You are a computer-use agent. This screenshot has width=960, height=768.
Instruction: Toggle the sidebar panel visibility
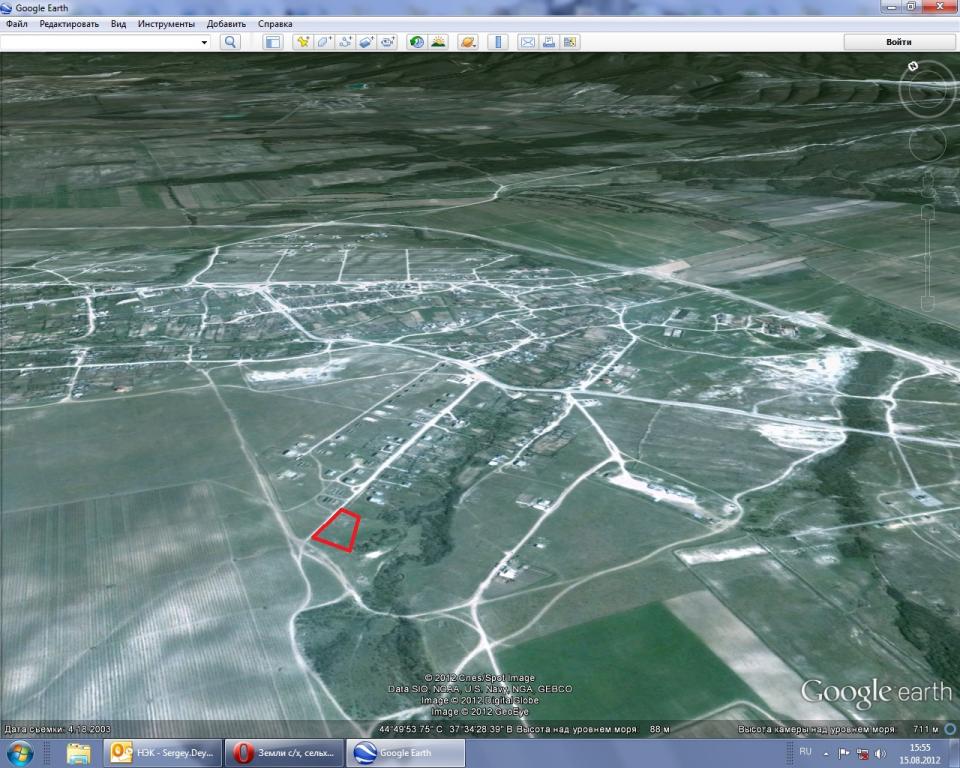coord(272,42)
